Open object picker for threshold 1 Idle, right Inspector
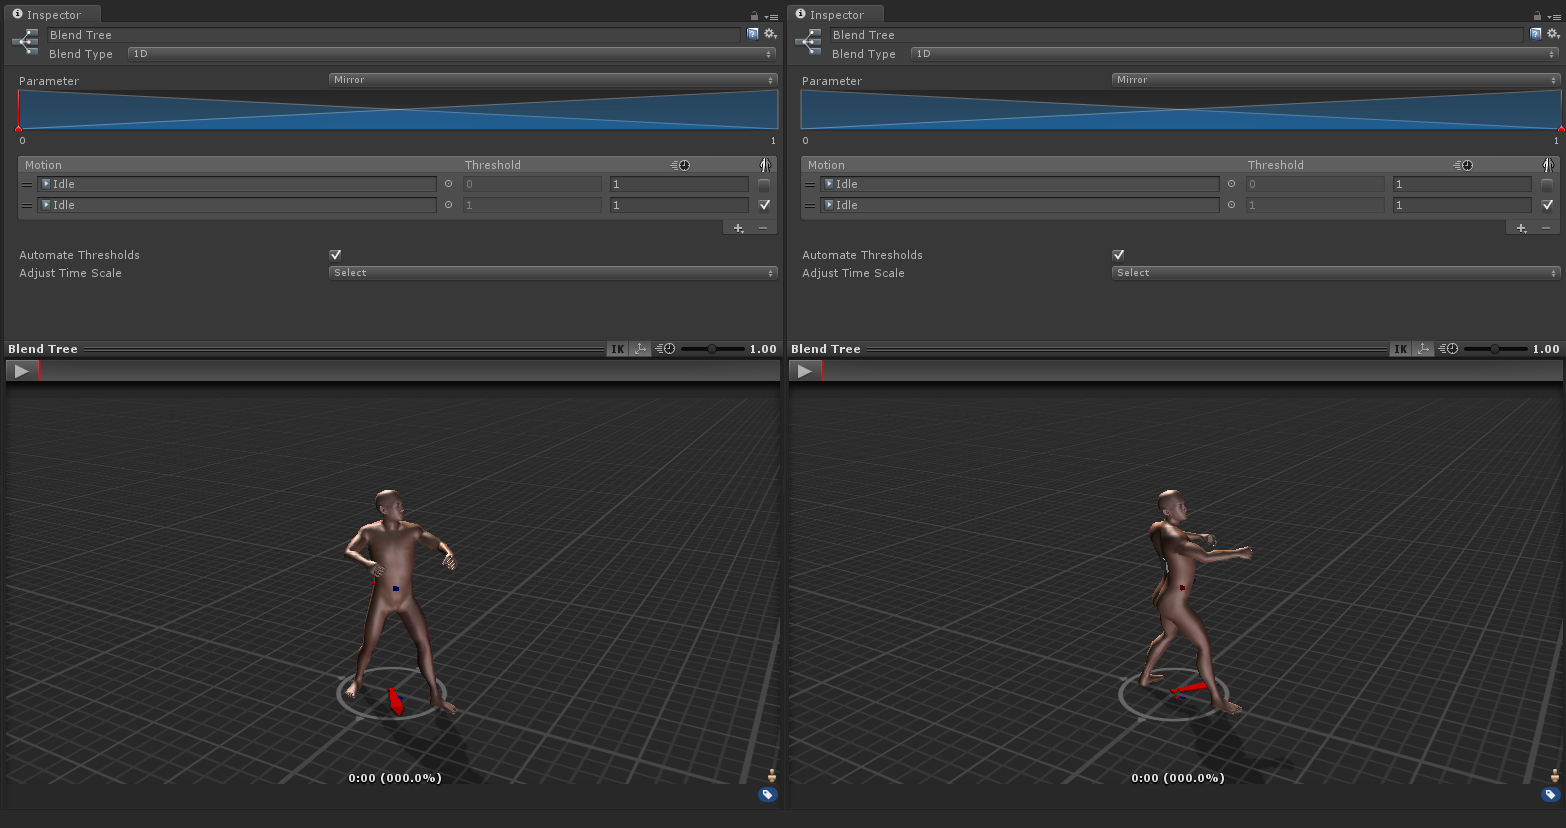1566x828 pixels. click(x=1231, y=205)
